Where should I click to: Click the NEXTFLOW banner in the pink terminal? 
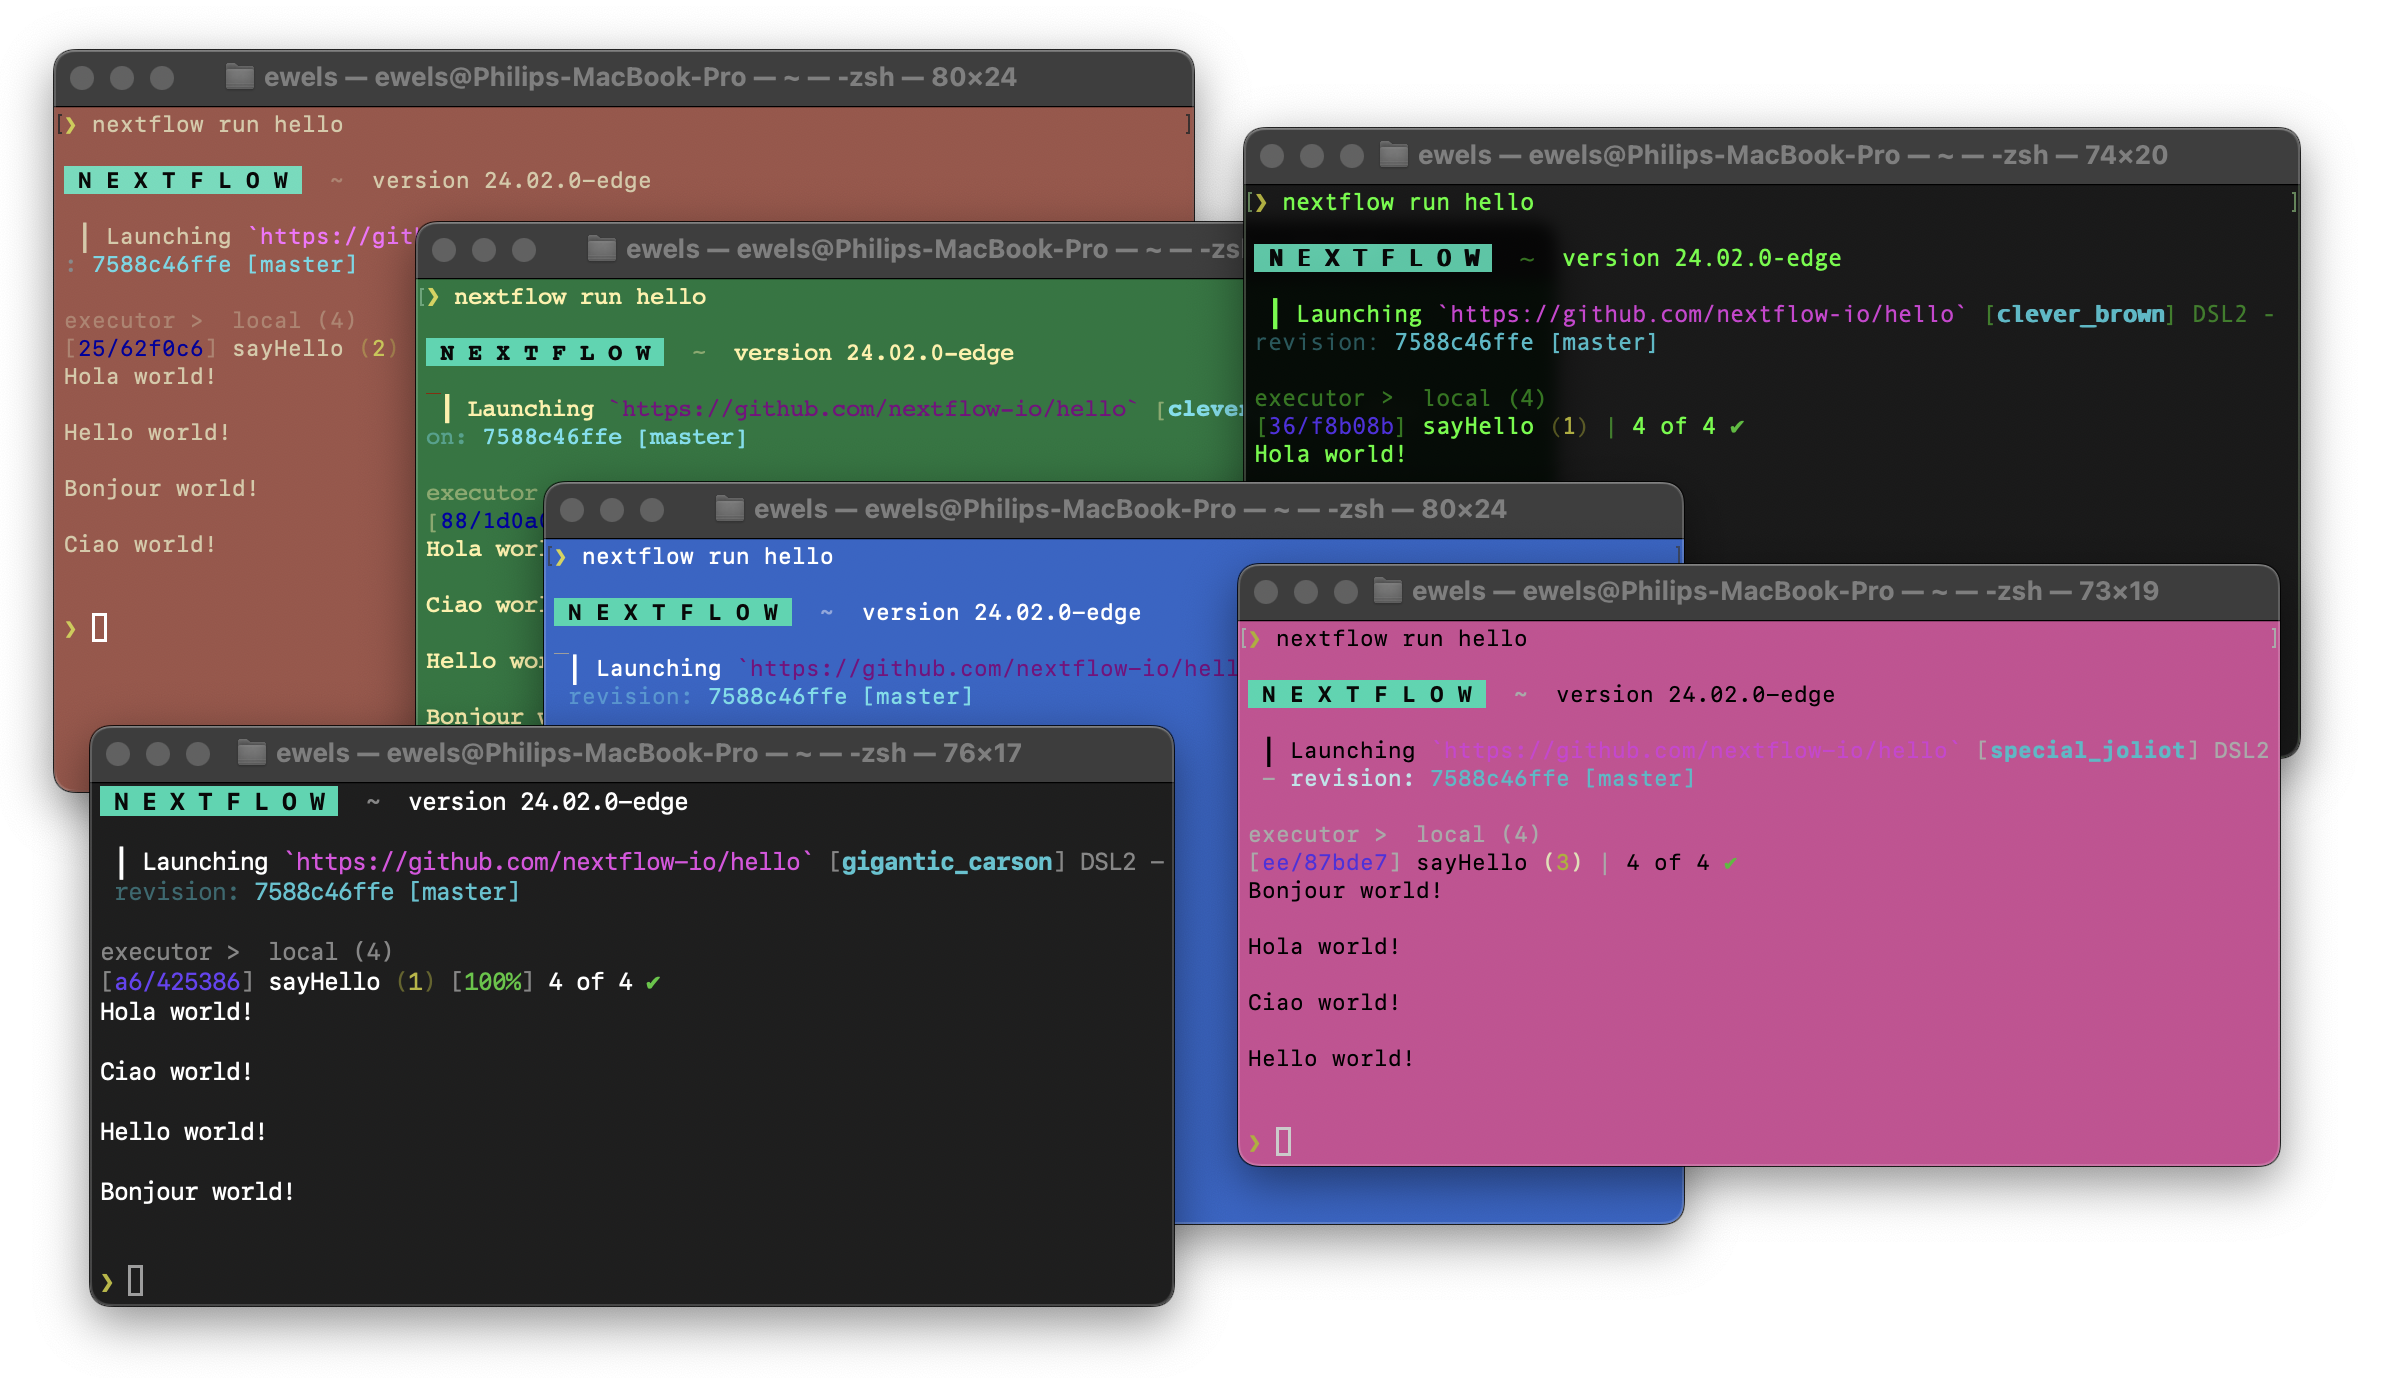click(1366, 693)
